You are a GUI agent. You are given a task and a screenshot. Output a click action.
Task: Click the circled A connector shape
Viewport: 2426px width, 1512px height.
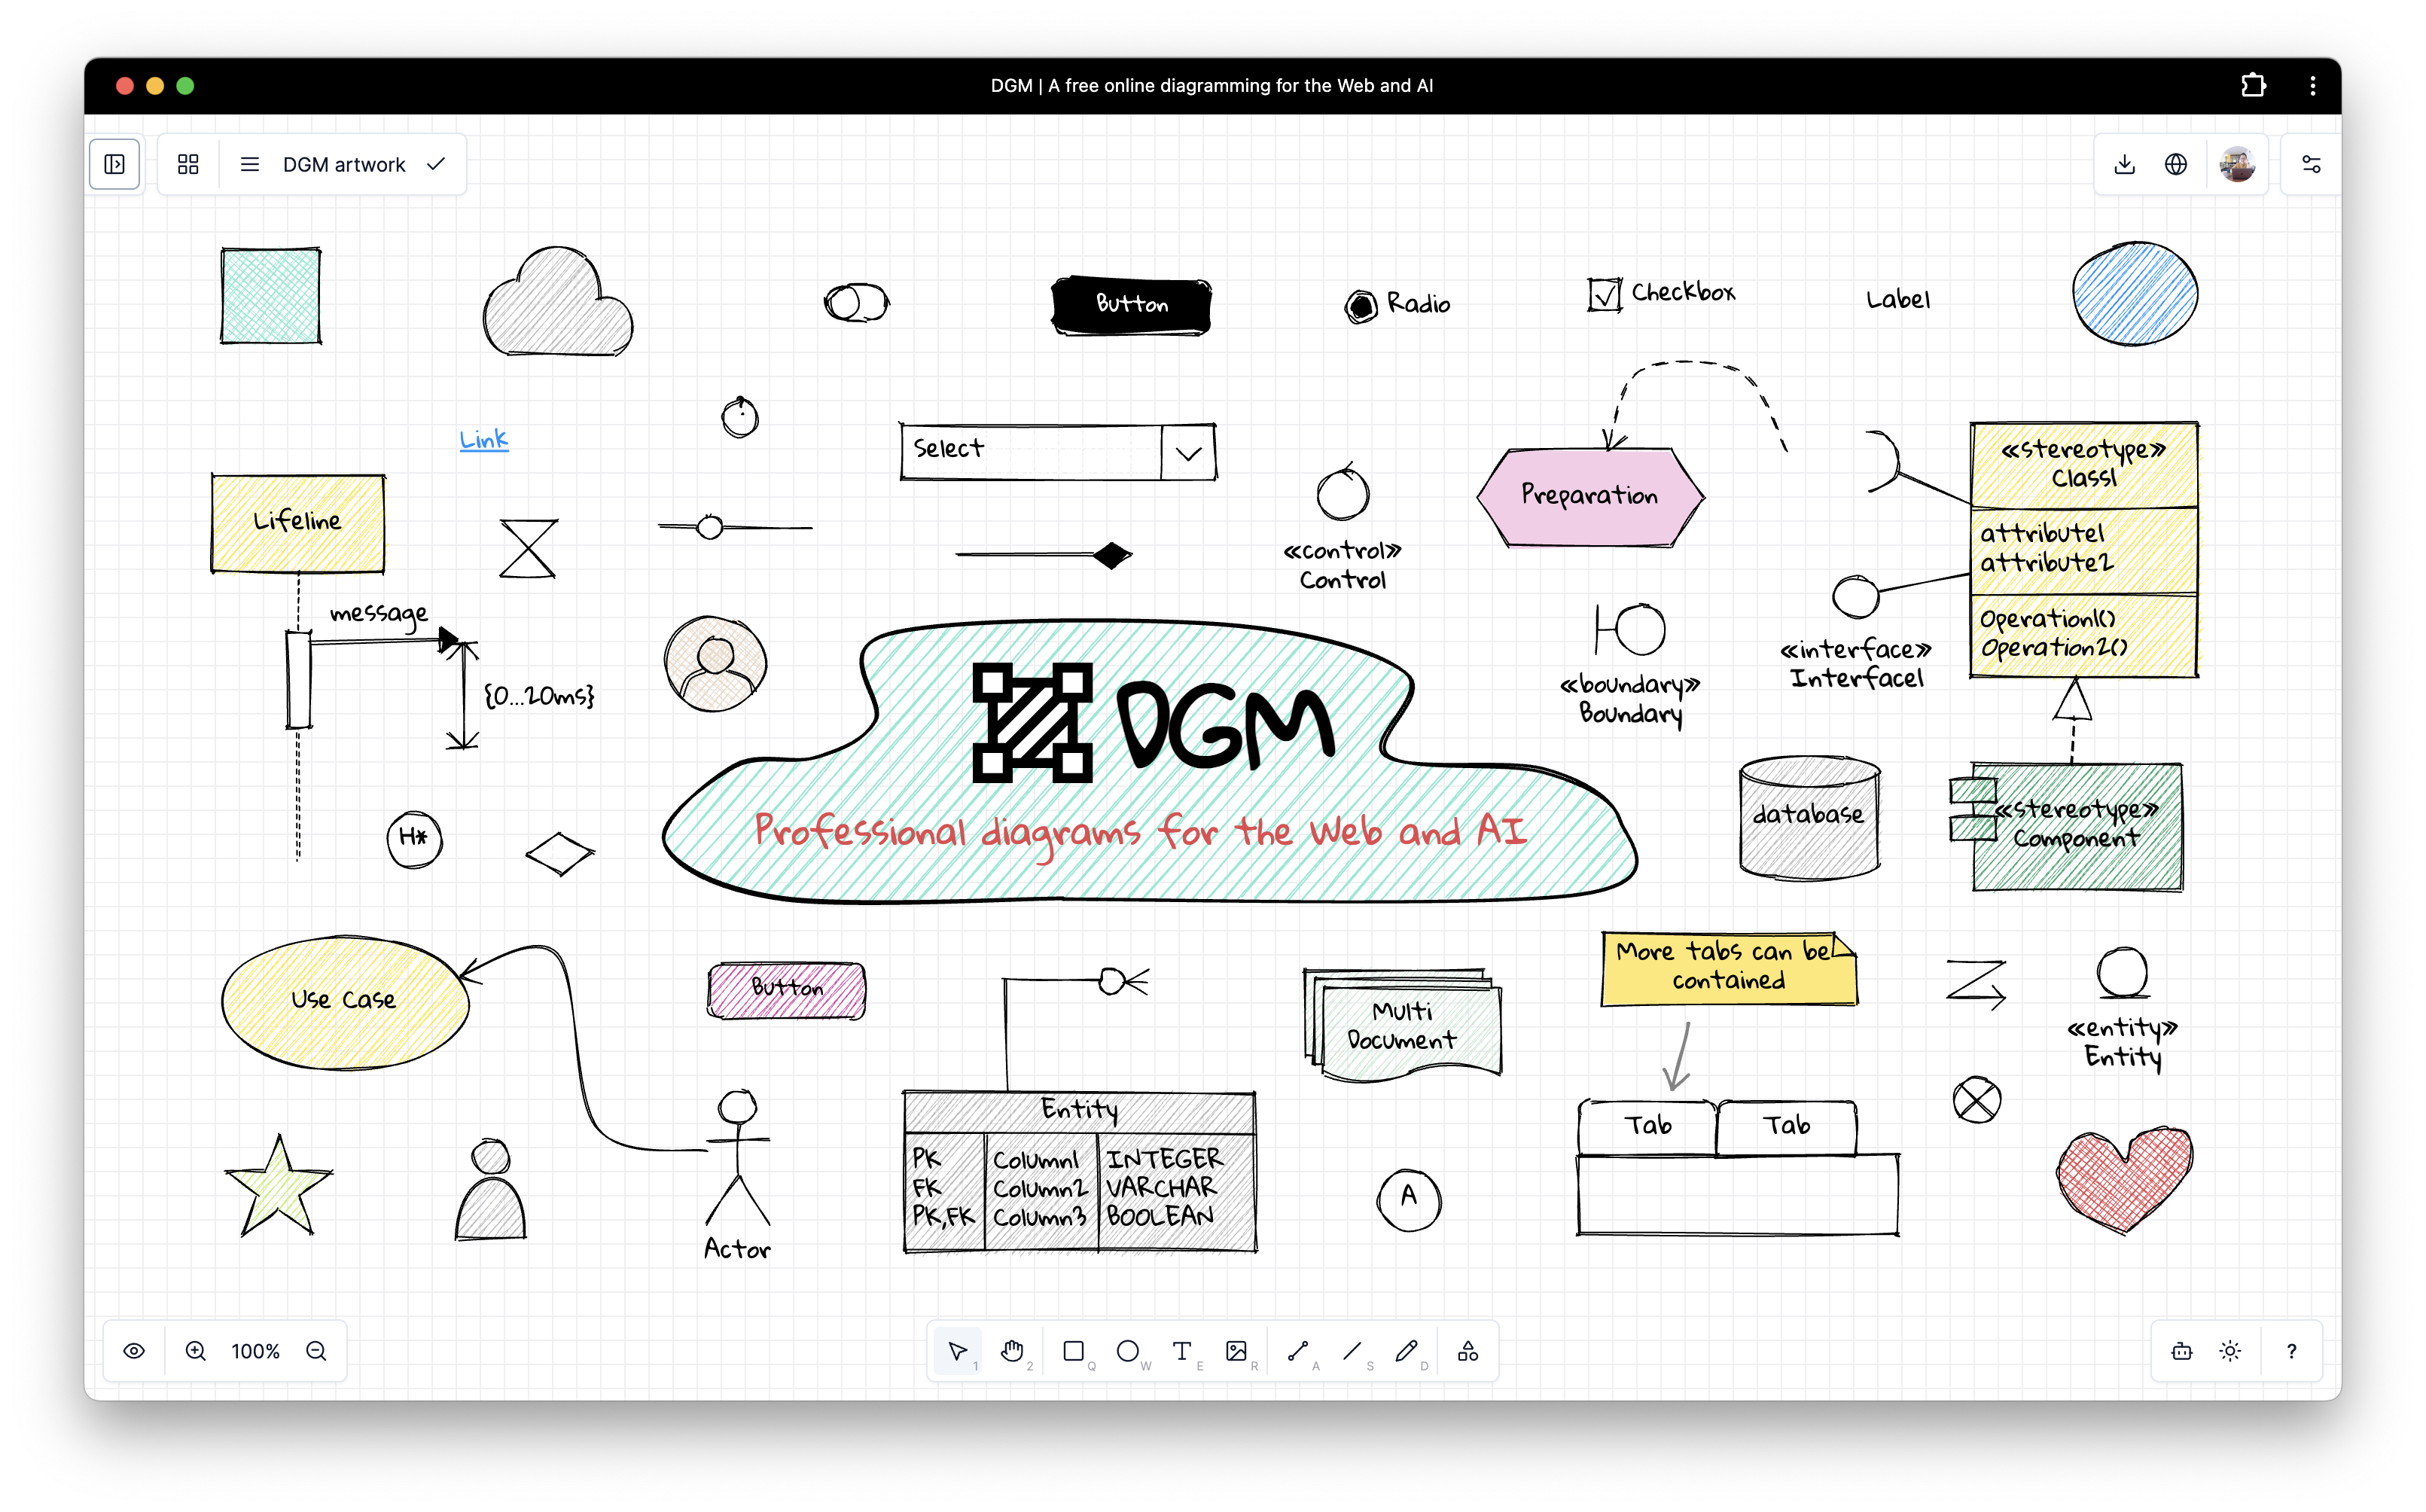[1409, 1200]
